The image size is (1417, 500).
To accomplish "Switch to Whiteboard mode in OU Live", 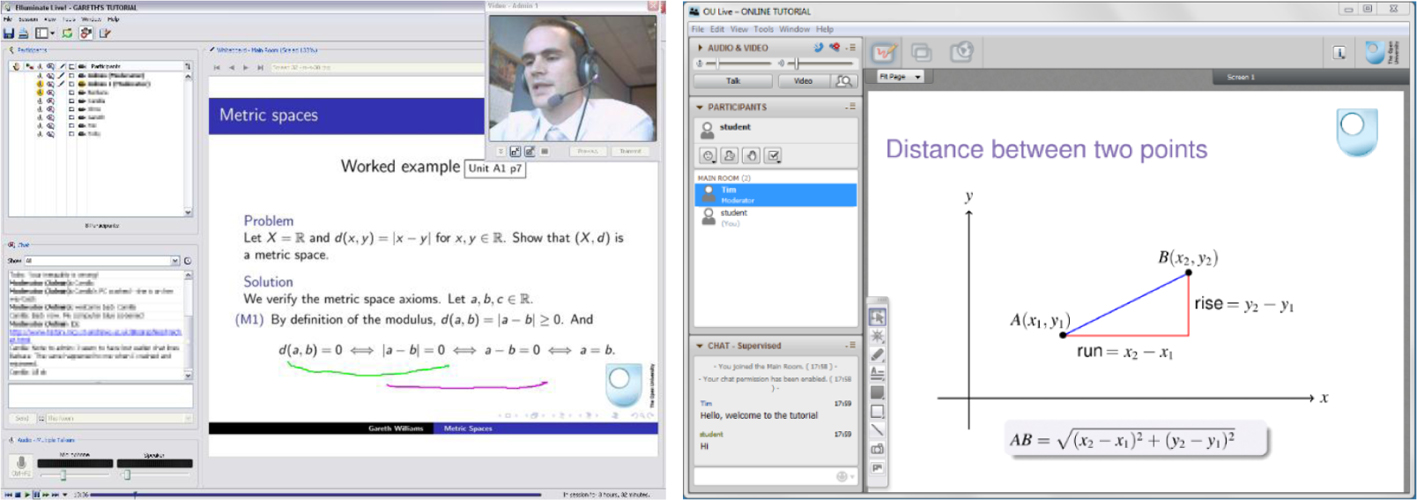I will [883, 53].
